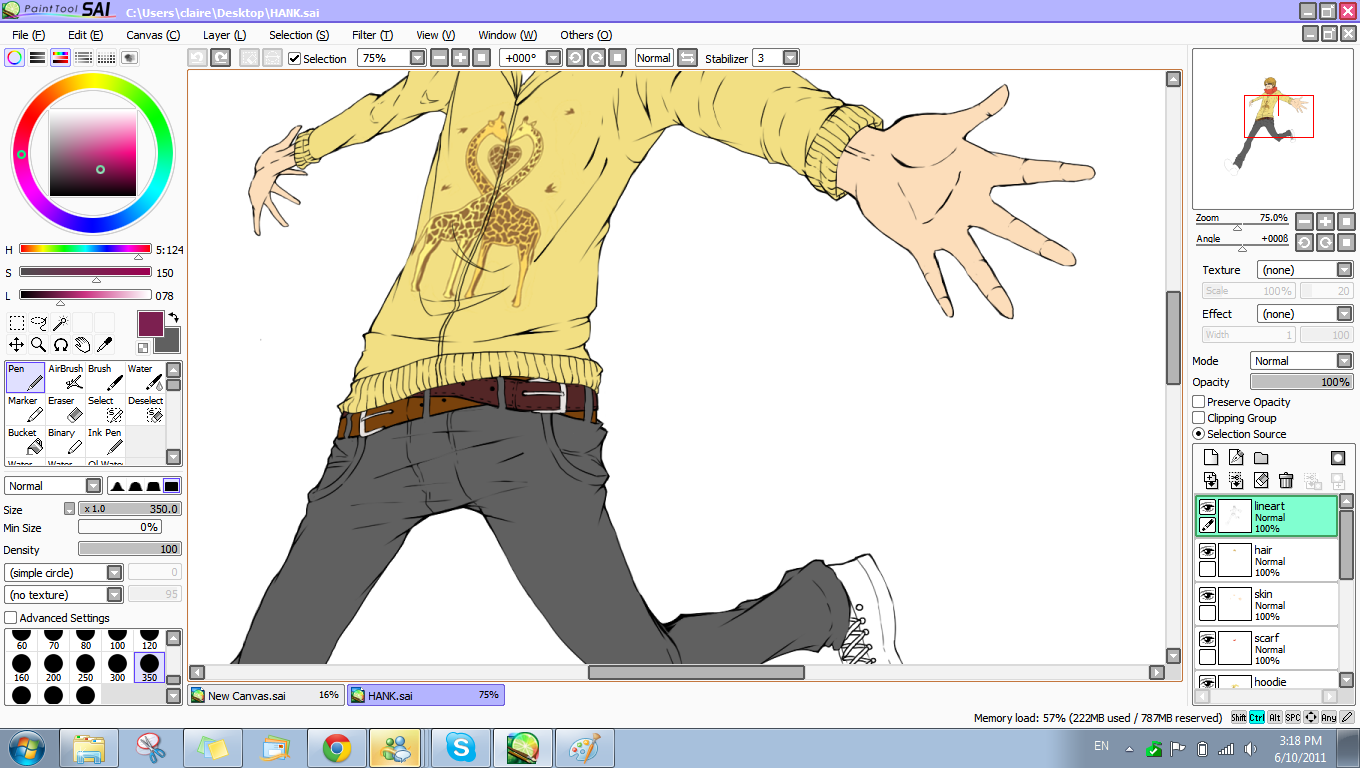
Task: Open the Filter menu
Action: click(x=372, y=35)
